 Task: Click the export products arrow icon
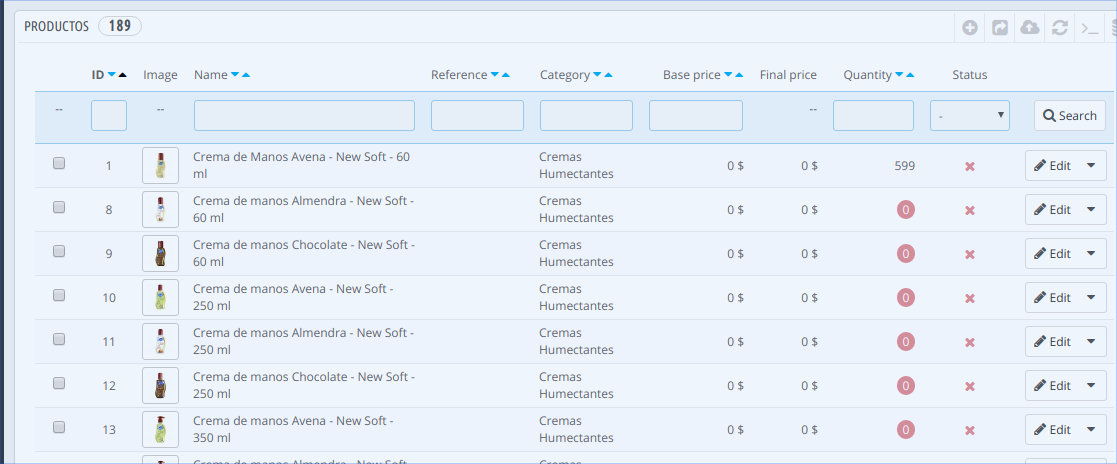tap(1000, 28)
